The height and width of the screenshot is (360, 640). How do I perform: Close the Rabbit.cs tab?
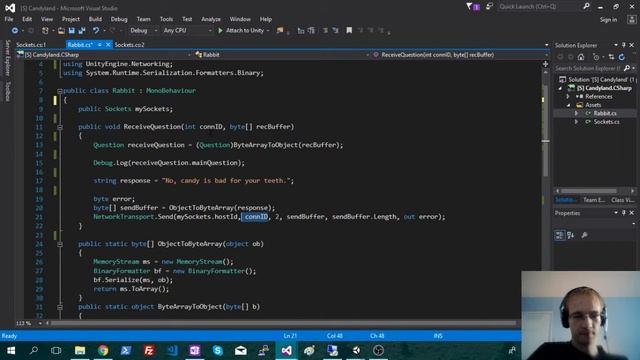click(x=108, y=45)
